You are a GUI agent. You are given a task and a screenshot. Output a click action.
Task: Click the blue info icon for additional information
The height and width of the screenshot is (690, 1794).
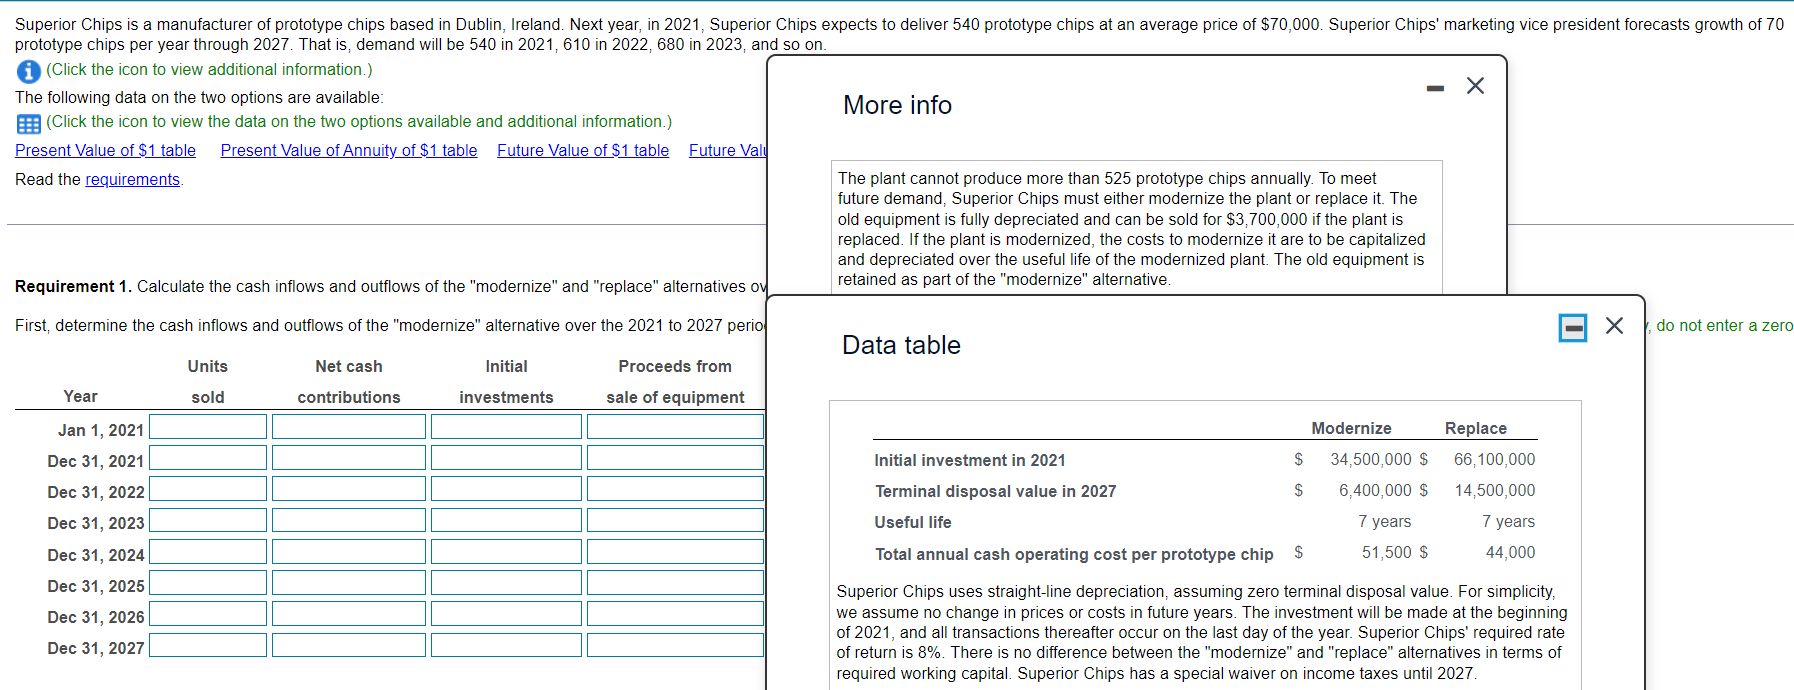coord(28,71)
